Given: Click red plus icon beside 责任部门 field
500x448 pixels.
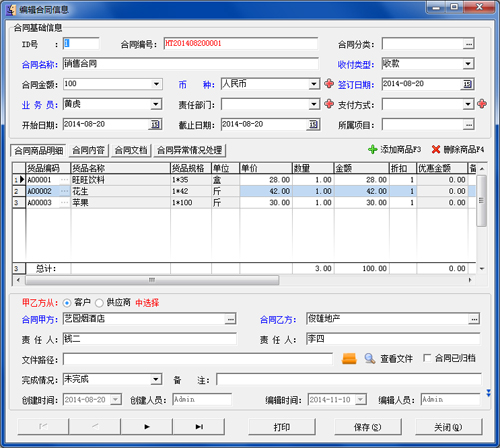Looking at the screenshot, I should [329, 104].
